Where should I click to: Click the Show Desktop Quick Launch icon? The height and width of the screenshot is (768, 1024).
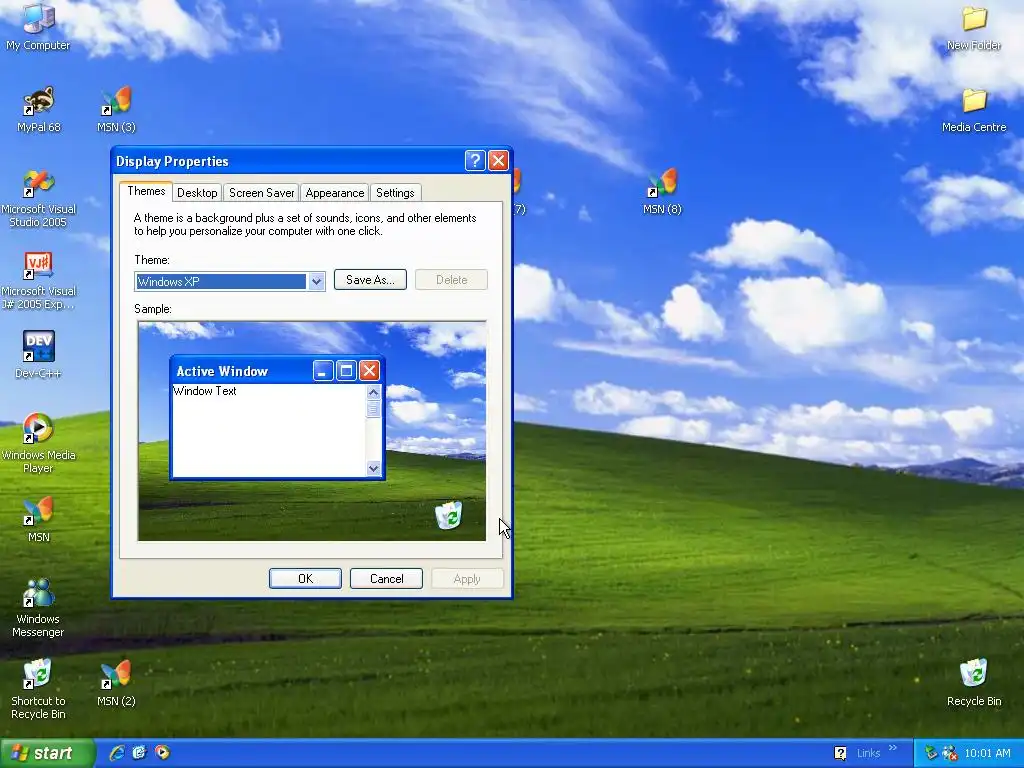(139, 753)
